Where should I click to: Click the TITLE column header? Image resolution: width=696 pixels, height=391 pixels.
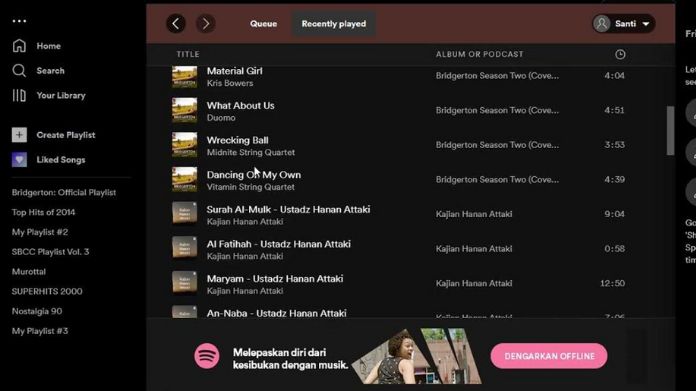188,54
